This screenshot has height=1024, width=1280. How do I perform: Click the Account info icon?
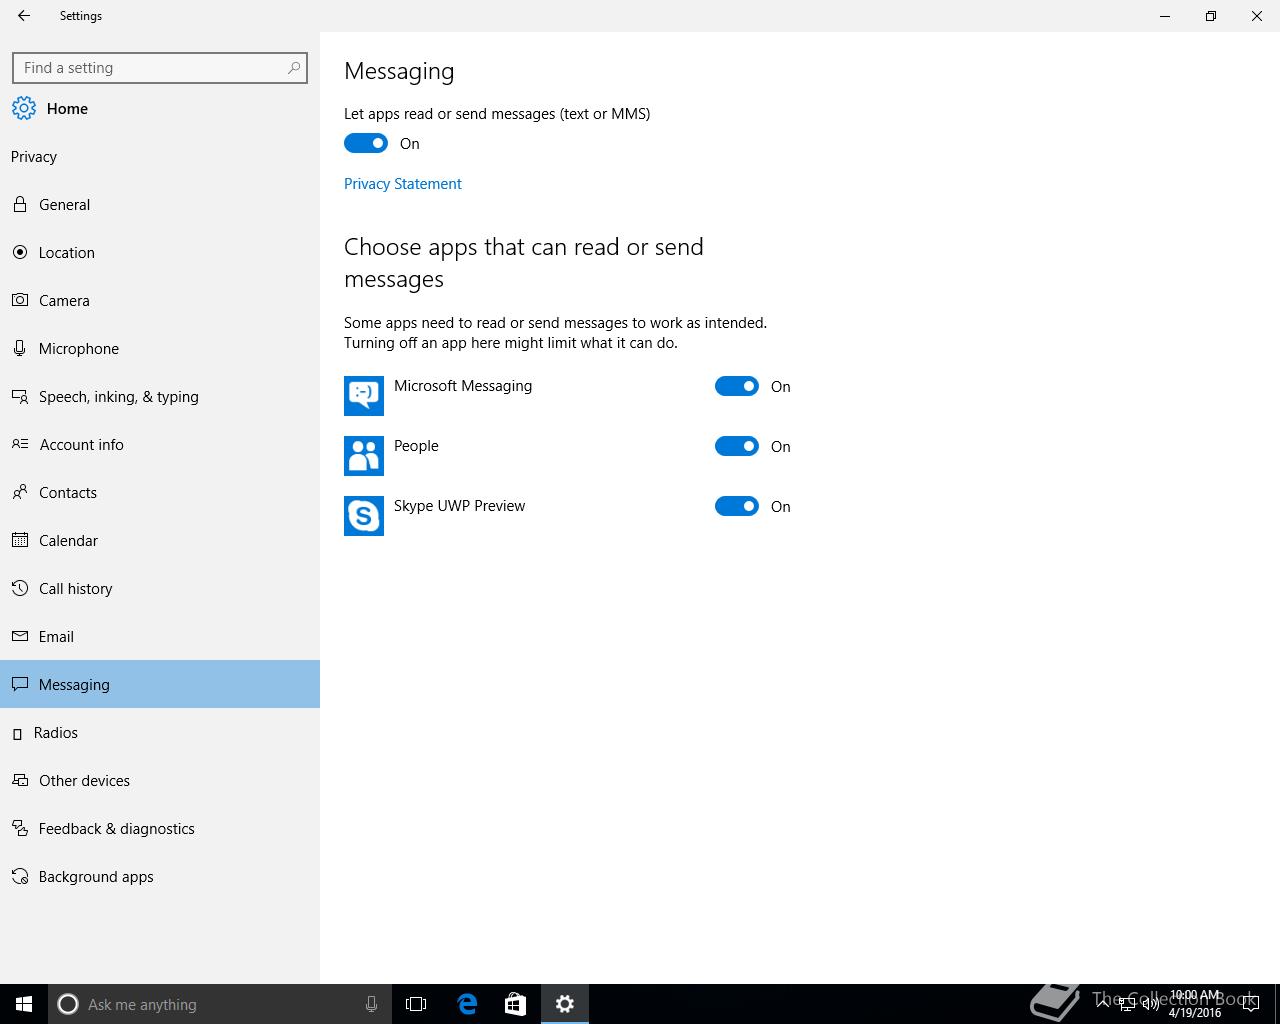tap(19, 444)
